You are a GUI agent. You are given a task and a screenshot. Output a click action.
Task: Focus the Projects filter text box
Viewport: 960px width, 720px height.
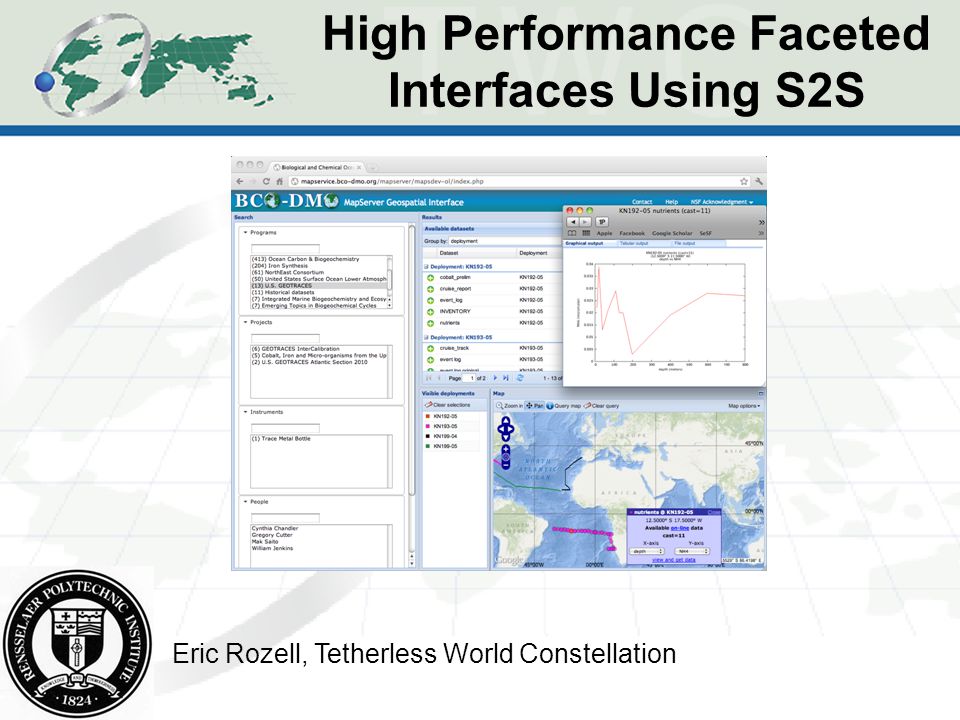[x=285, y=338]
